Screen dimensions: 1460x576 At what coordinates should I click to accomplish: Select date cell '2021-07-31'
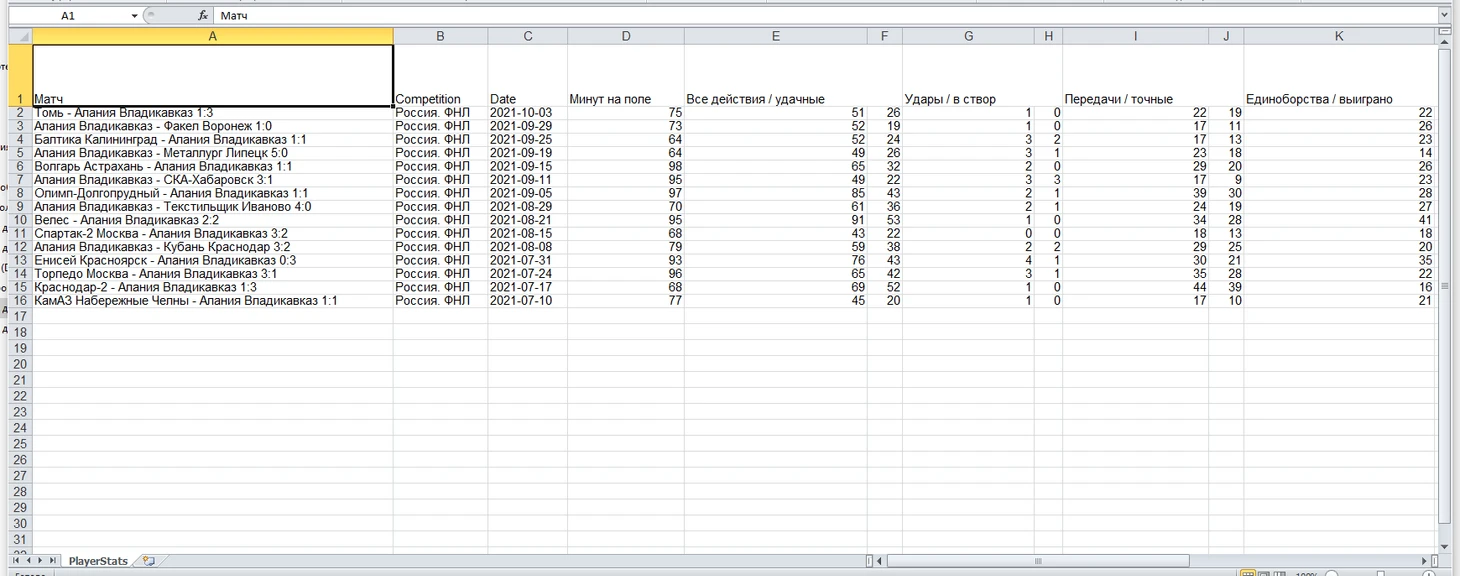(x=527, y=260)
